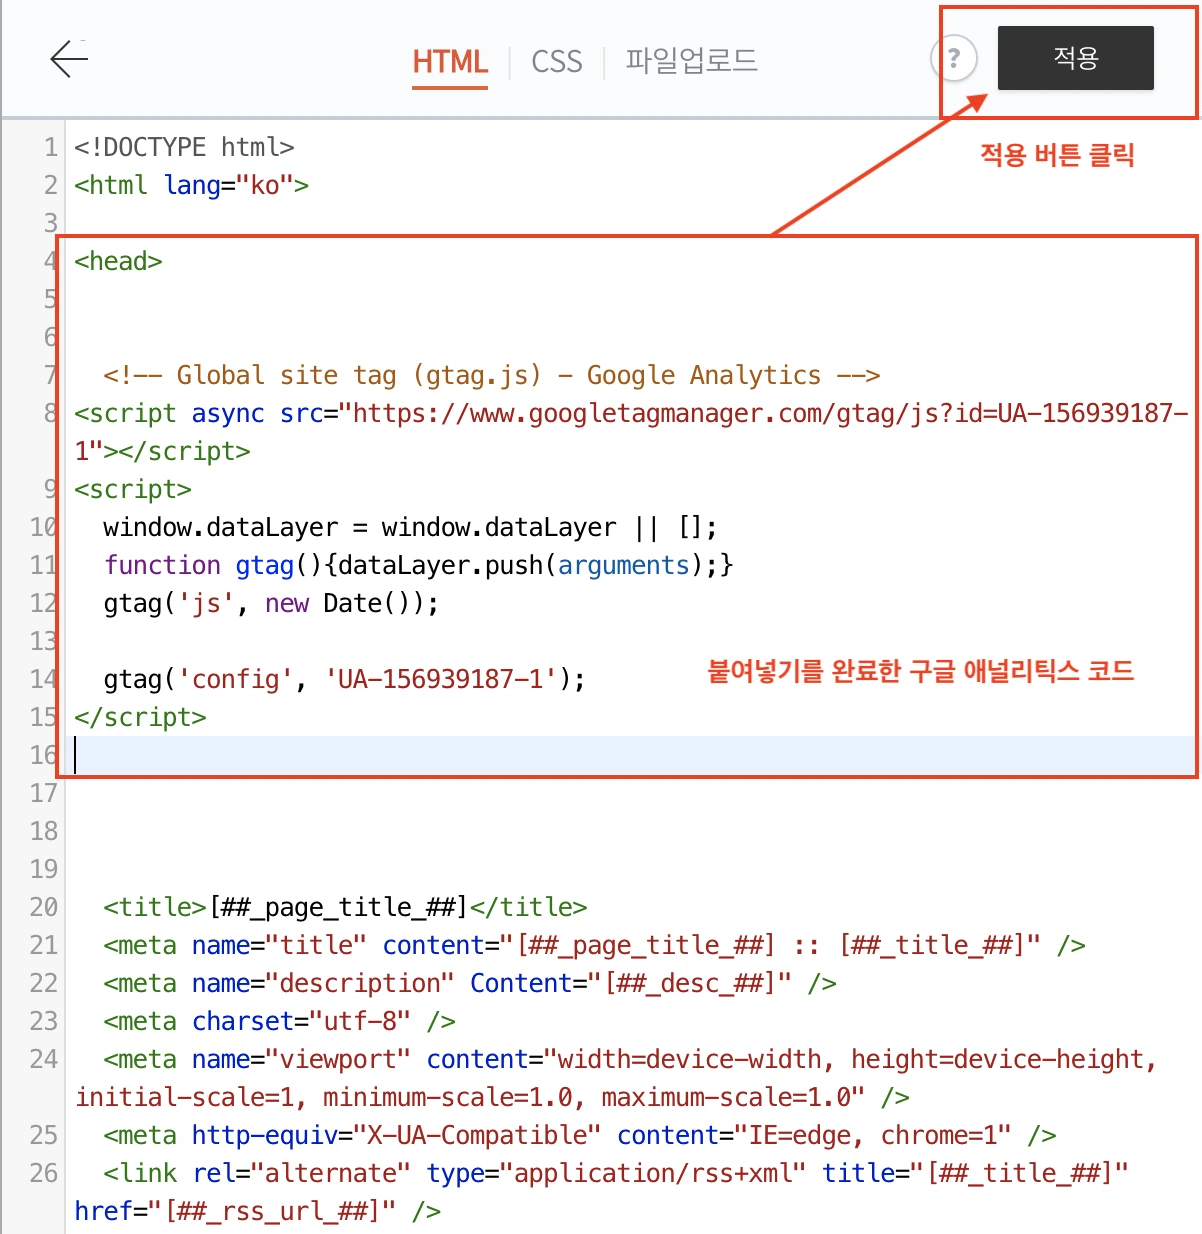Click the html lang="ko" line
The image size is (1202, 1234).
pos(191,185)
